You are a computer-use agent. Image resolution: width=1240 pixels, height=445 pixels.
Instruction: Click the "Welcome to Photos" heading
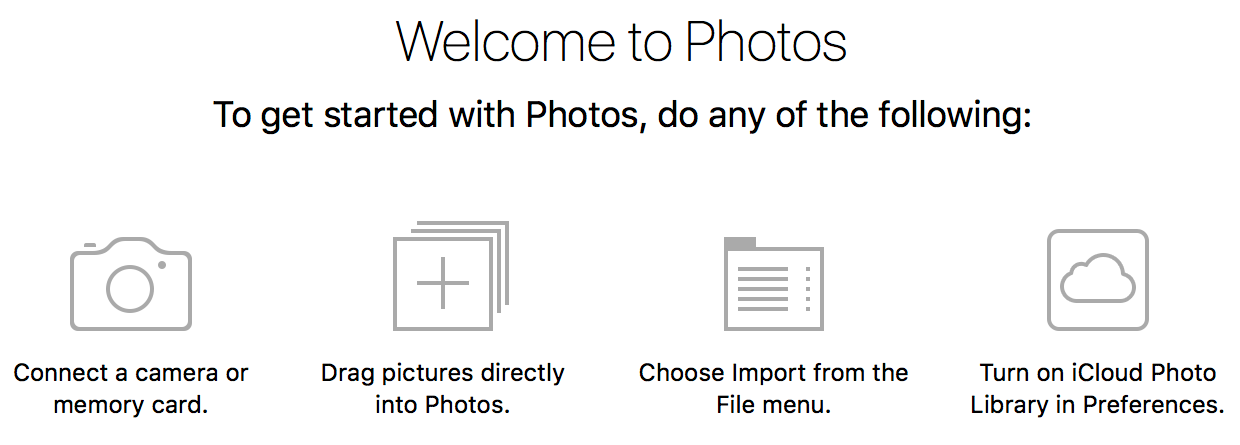tap(621, 42)
